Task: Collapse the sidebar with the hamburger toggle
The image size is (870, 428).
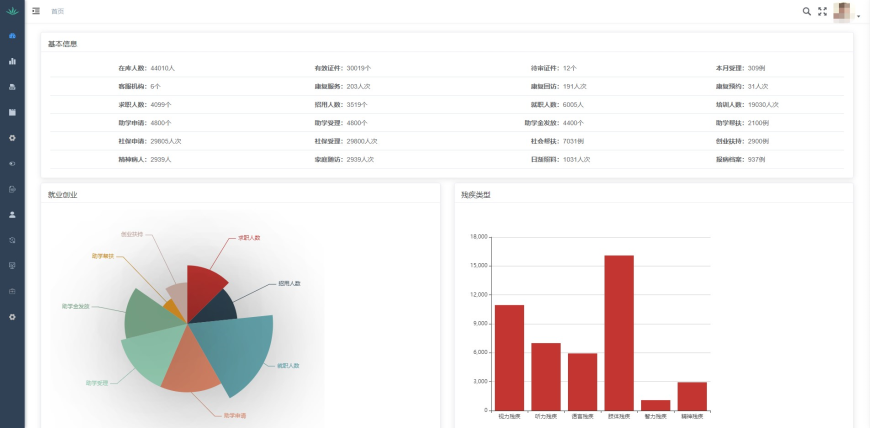Action: click(36, 11)
